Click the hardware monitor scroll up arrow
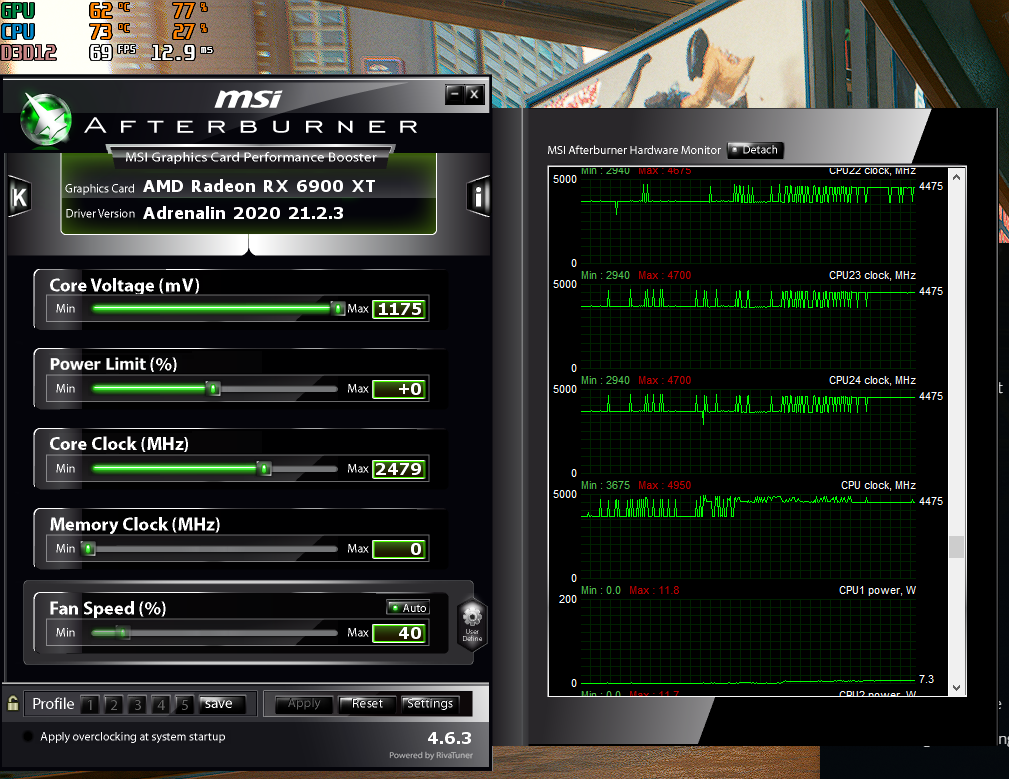The image size is (1009, 779). click(x=956, y=177)
